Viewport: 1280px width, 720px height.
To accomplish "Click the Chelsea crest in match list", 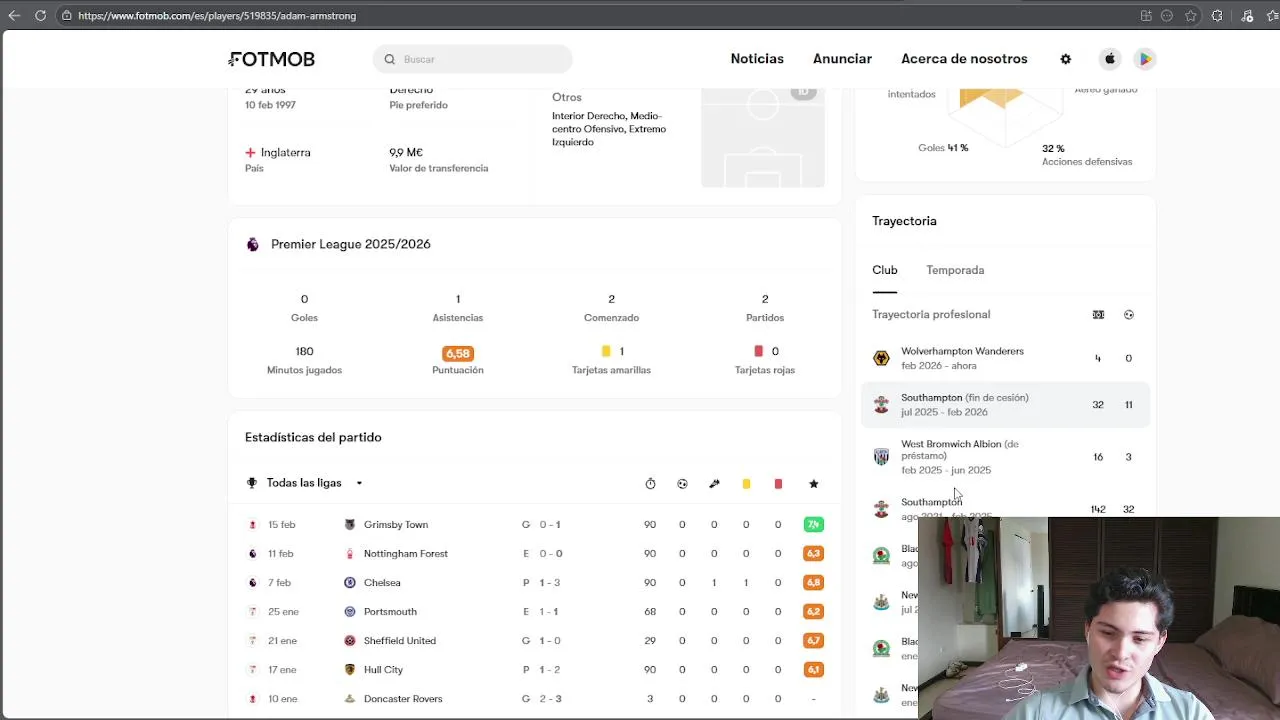I will click(350, 583).
